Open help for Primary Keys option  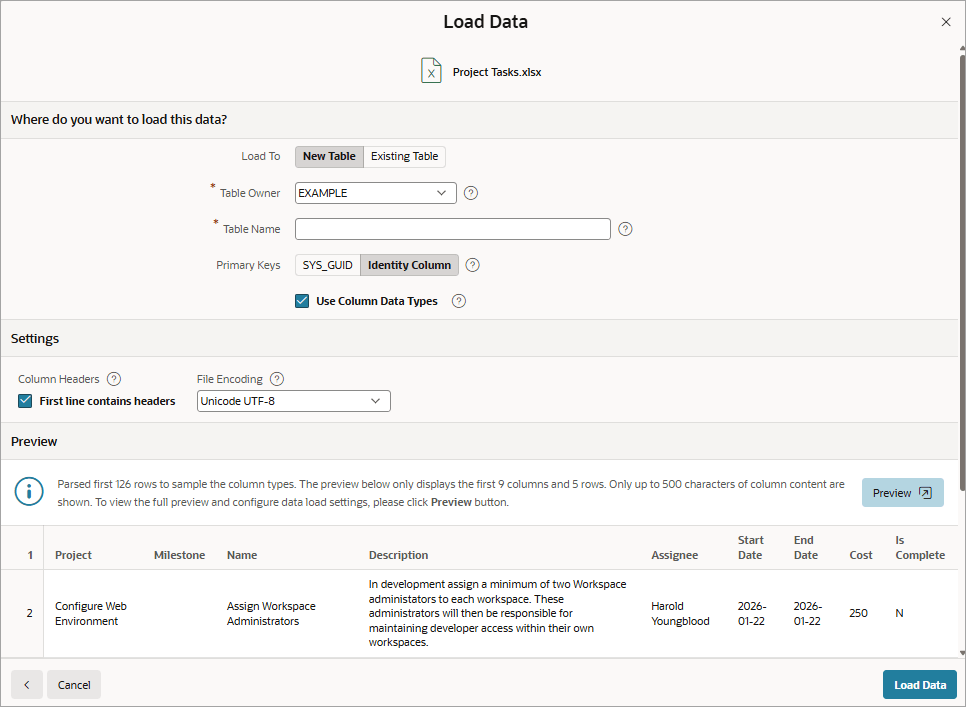473,265
